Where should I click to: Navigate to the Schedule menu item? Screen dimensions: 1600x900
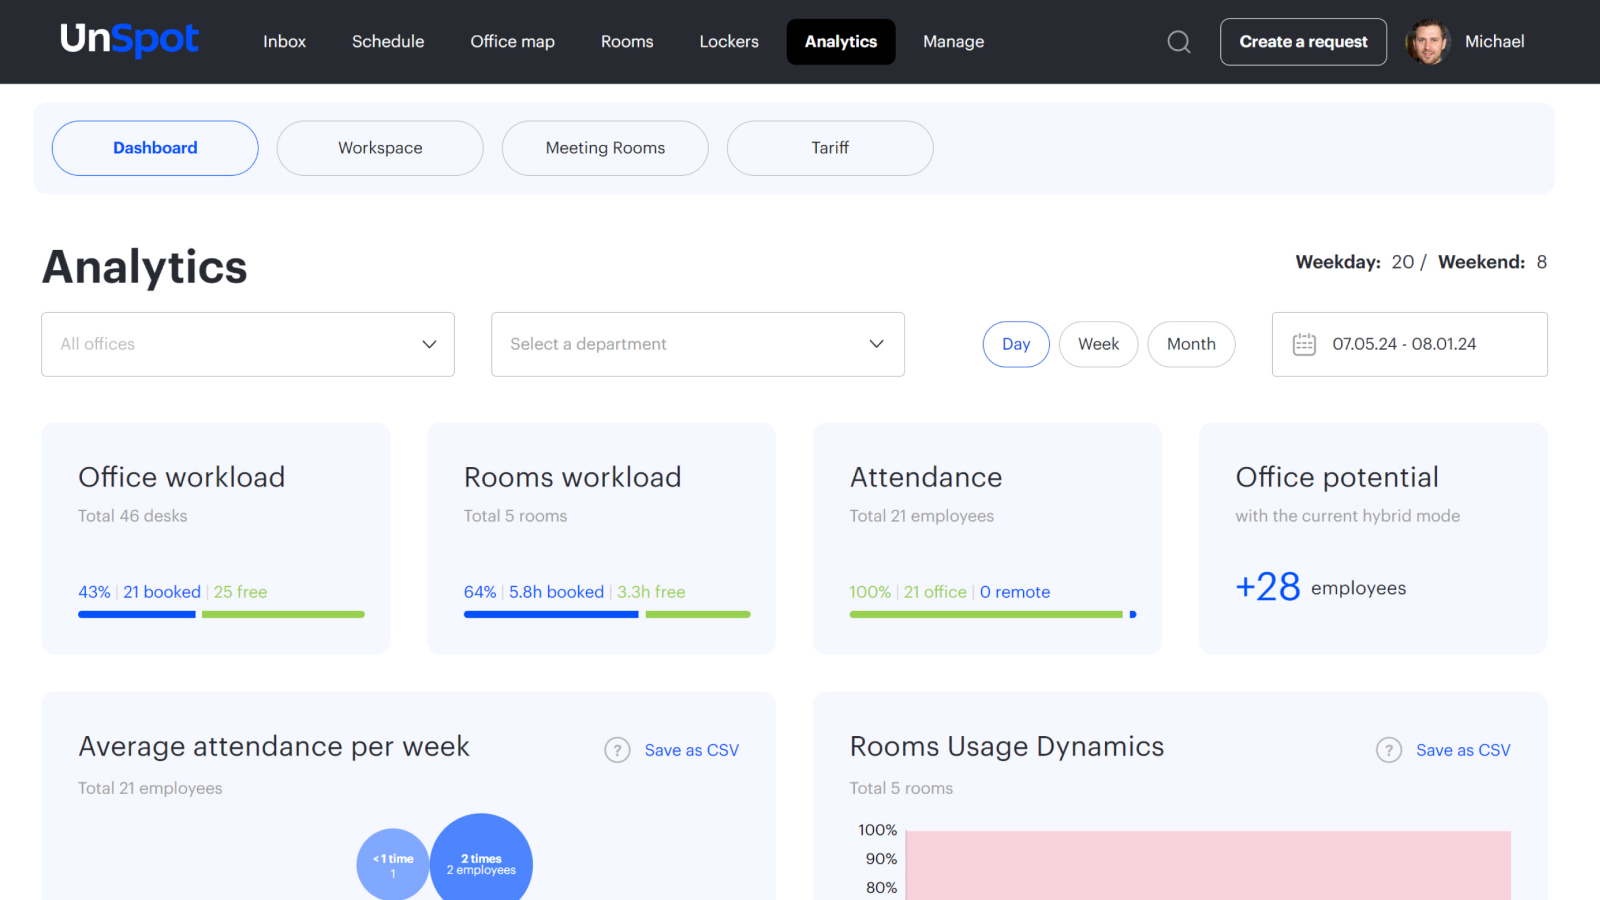pos(387,41)
